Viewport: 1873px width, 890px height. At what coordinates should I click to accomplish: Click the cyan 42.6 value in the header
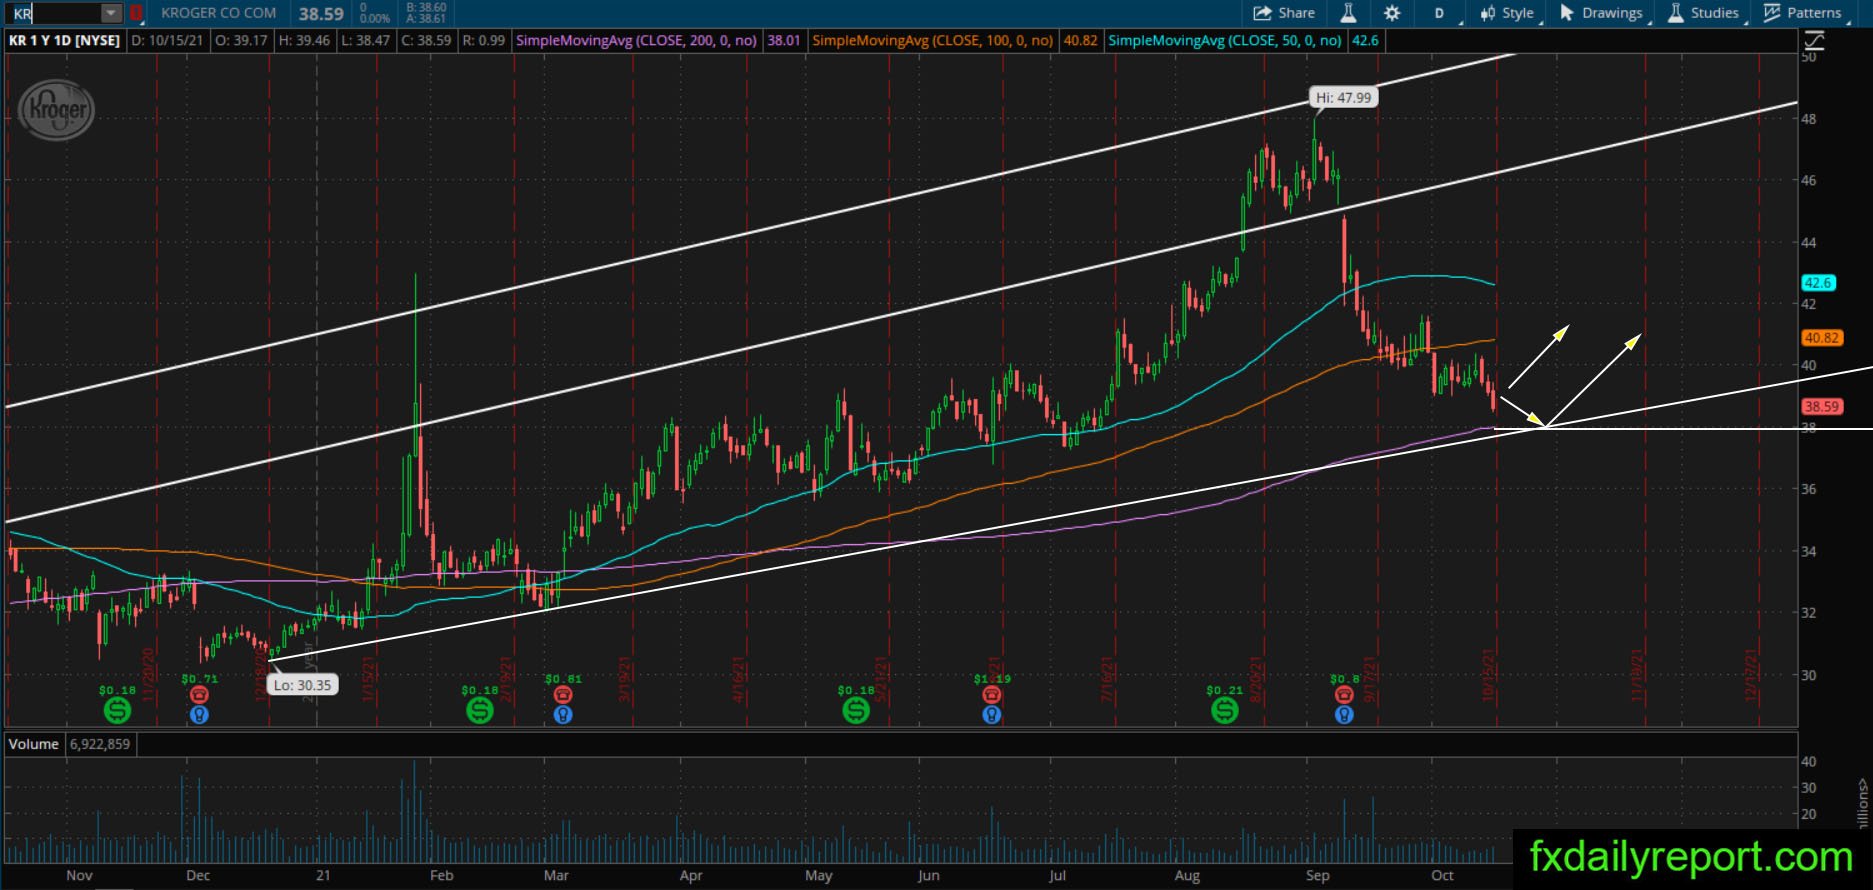click(1365, 41)
